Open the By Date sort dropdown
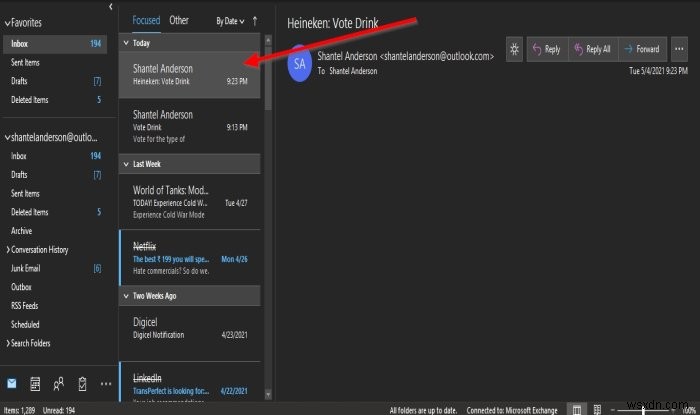This screenshot has height=415, width=700. tap(230, 21)
